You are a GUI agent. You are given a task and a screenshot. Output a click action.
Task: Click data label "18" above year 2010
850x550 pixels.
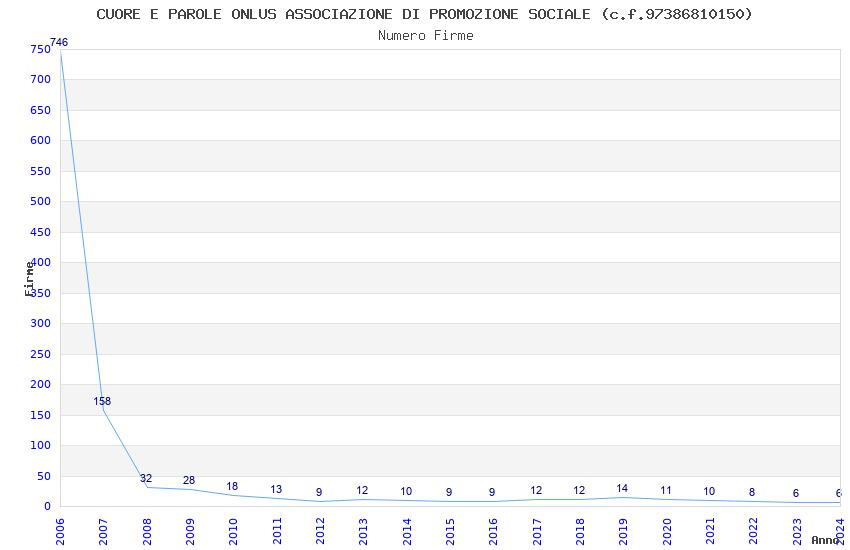(232, 486)
